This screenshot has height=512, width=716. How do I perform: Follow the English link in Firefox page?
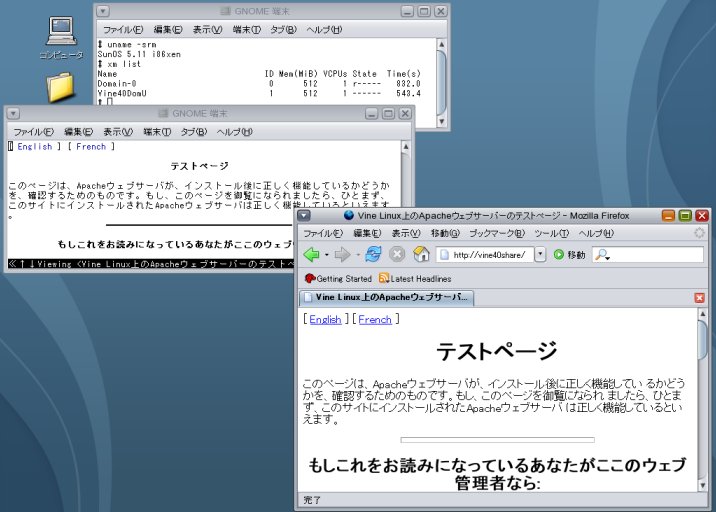(x=325, y=319)
